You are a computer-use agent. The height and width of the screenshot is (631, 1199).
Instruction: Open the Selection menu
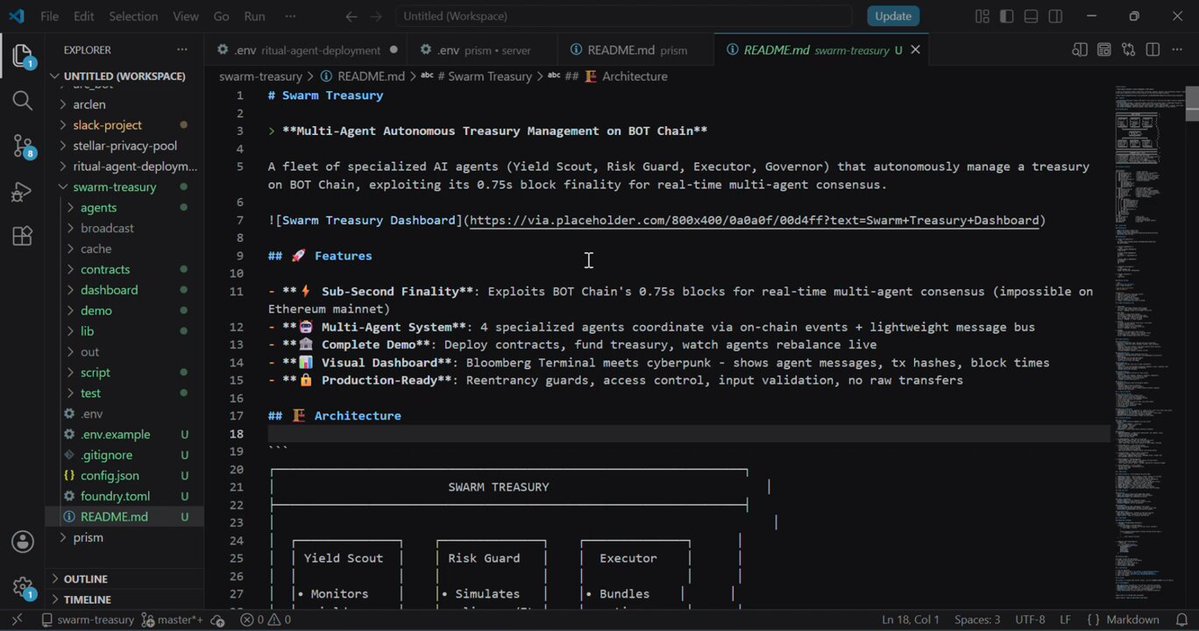pos(133,16)
